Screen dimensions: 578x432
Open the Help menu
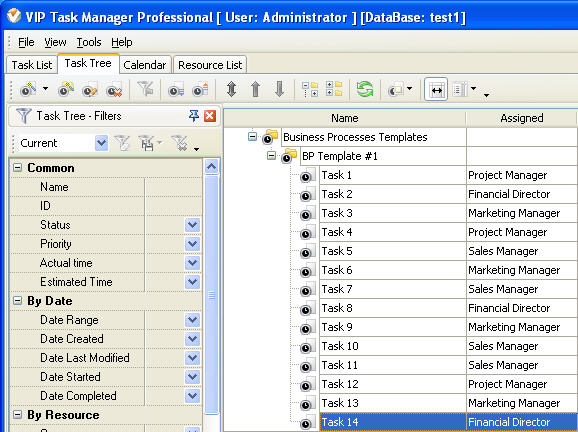point(122,42)
